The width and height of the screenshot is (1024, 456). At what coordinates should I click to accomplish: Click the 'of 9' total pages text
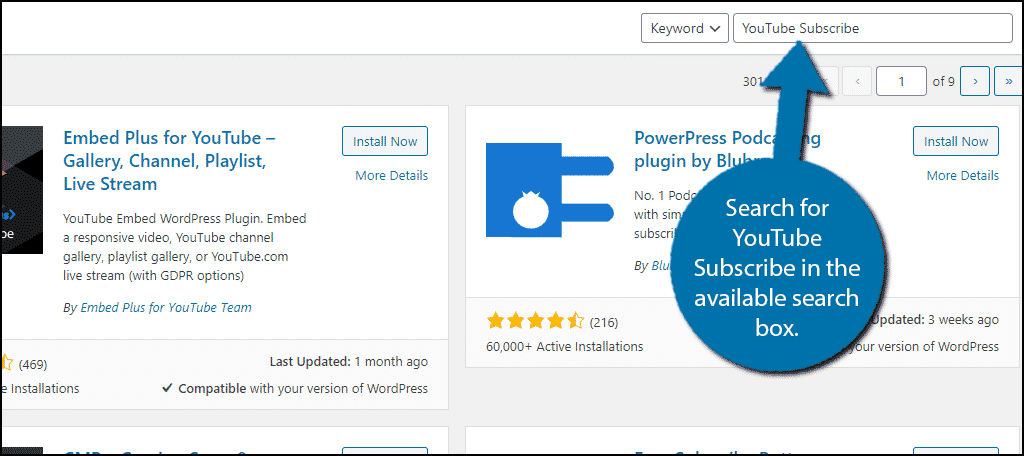944,82
